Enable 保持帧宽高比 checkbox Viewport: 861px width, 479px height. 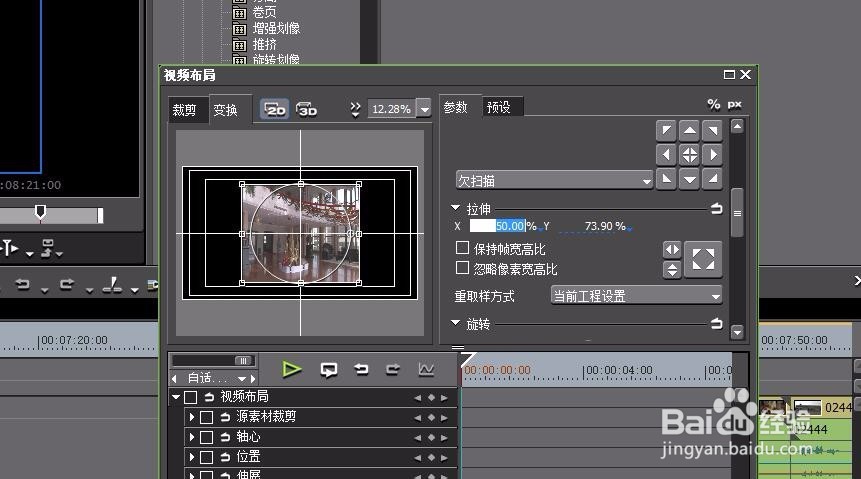(462, 248)
